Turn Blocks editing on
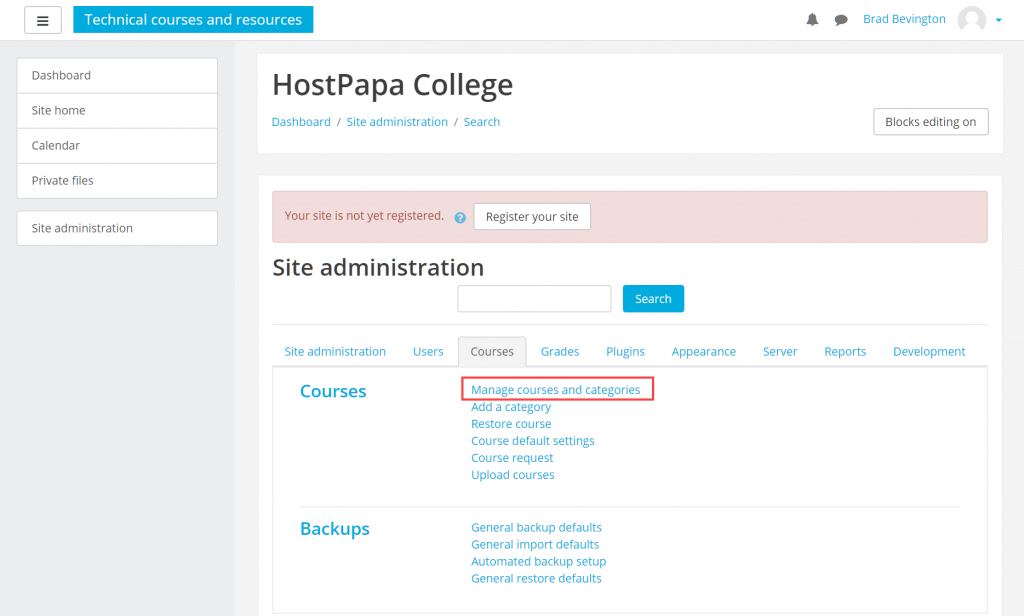The width and height of the screenshot is (1024, 616). coord(931,122)
